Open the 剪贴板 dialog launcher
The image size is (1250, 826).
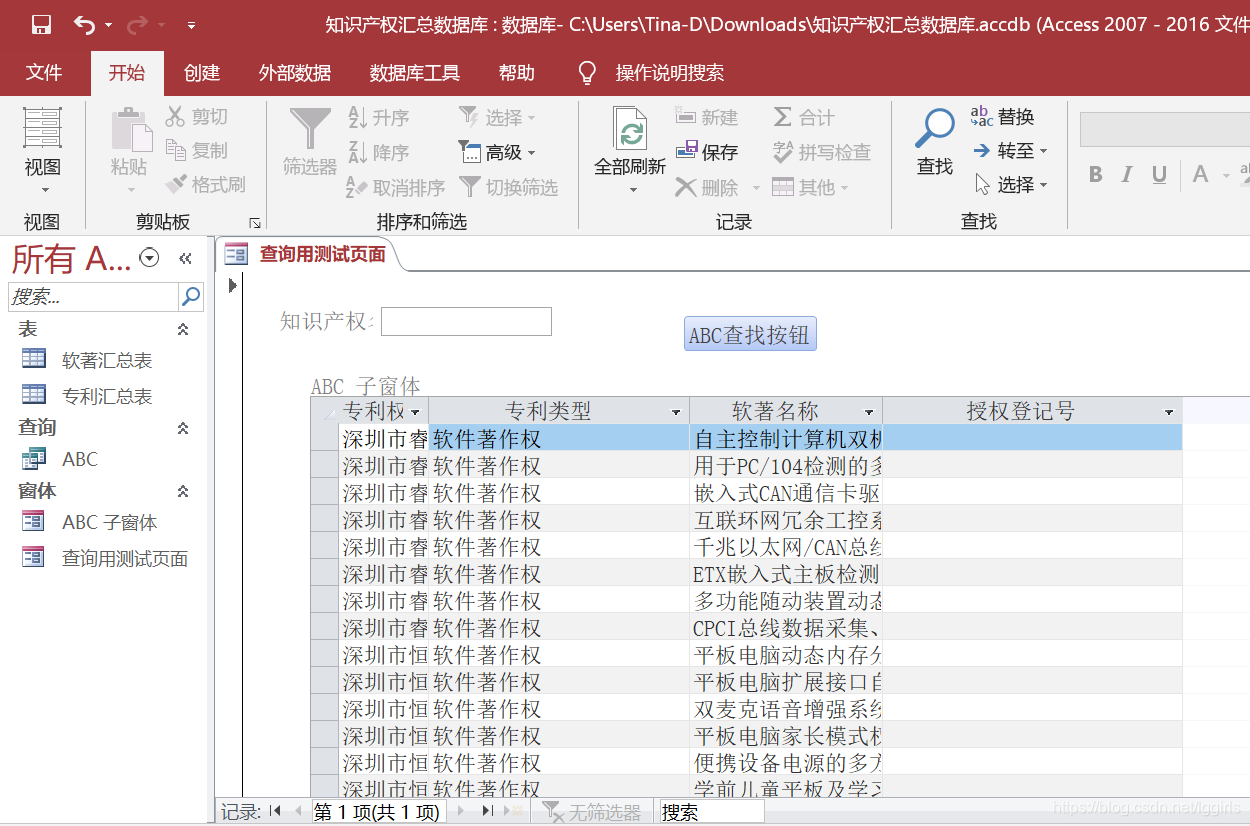point(255,222)
